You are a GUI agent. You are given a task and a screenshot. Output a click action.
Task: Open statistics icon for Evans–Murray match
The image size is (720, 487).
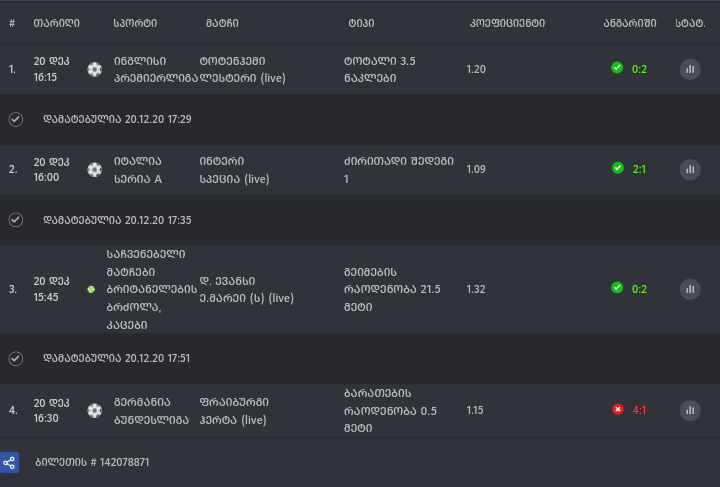[690, 289]
